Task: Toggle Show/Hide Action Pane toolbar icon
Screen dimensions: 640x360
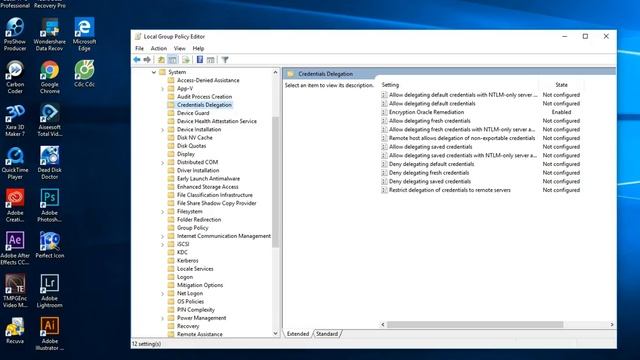Action: click(210, 60)
